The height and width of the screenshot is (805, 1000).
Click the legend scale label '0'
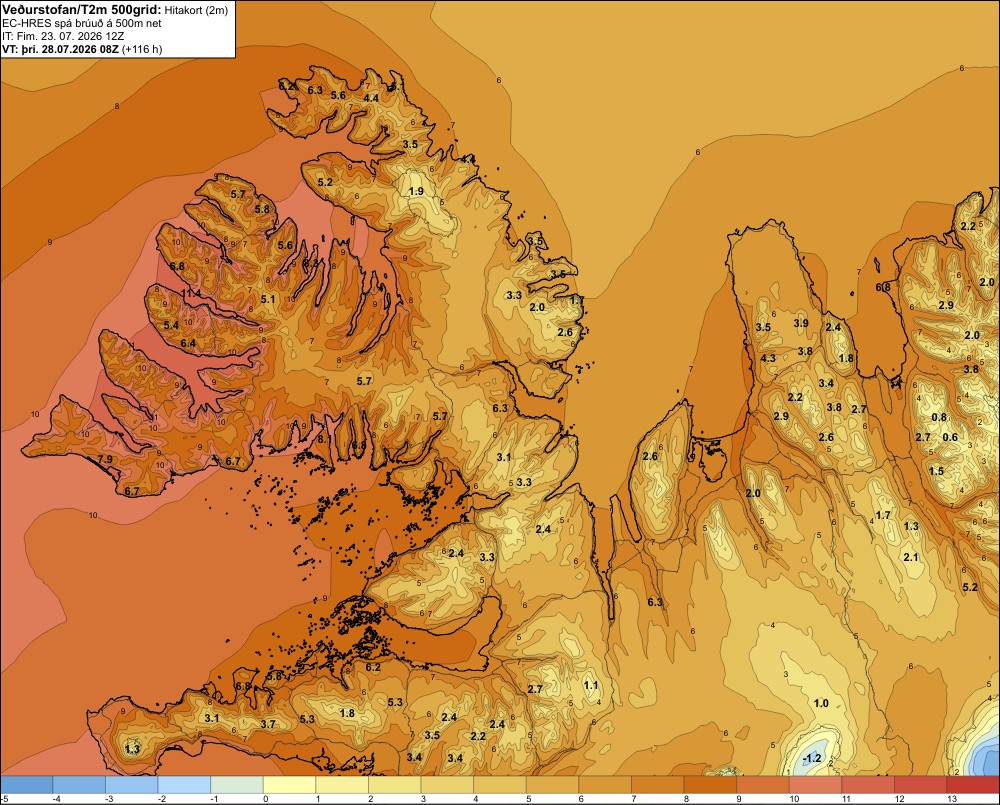pyautogui.click(x=265, y=799)
